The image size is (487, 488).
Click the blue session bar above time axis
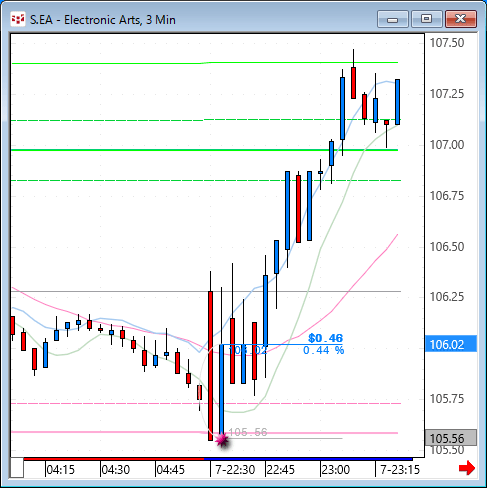308,459
